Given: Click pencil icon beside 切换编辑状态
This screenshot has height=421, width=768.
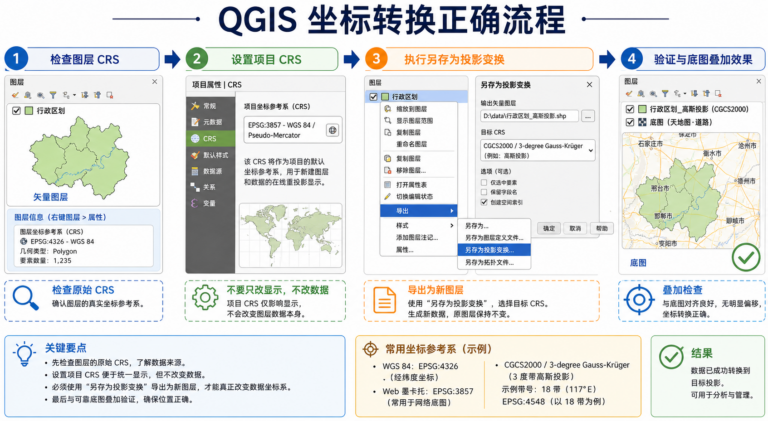Looking at the screenshot, I should click(387, 196).
